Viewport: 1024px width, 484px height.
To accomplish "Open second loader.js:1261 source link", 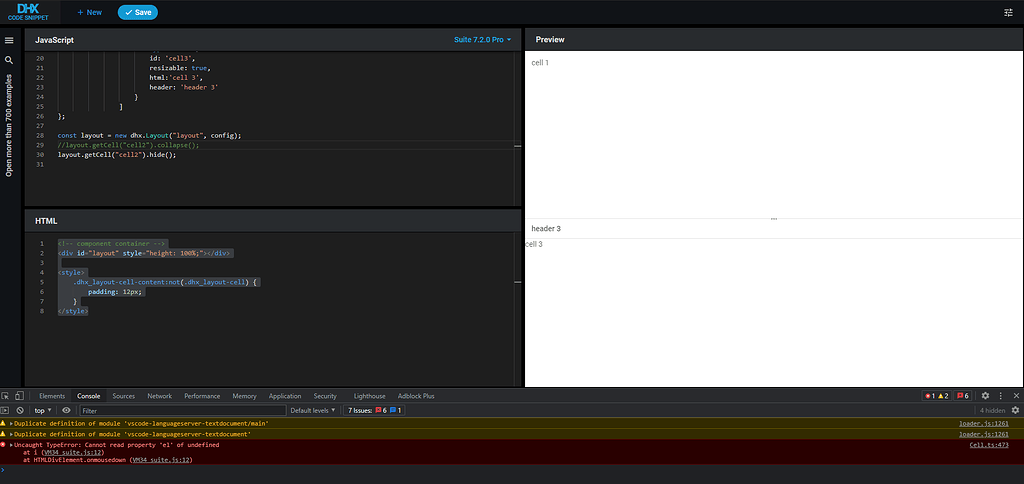I will click(984, 434).
